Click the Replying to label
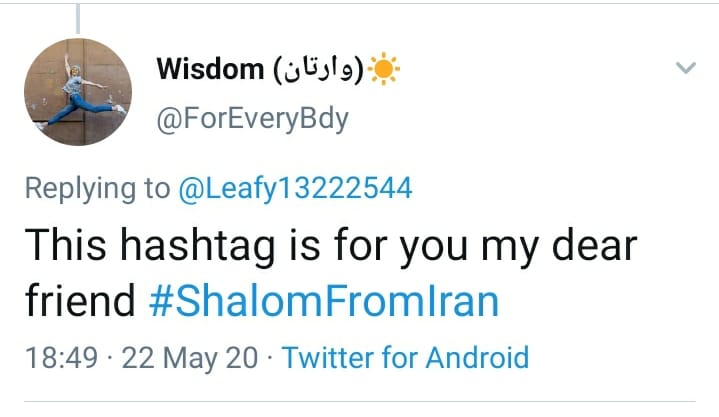 click(x=96, y=189)
